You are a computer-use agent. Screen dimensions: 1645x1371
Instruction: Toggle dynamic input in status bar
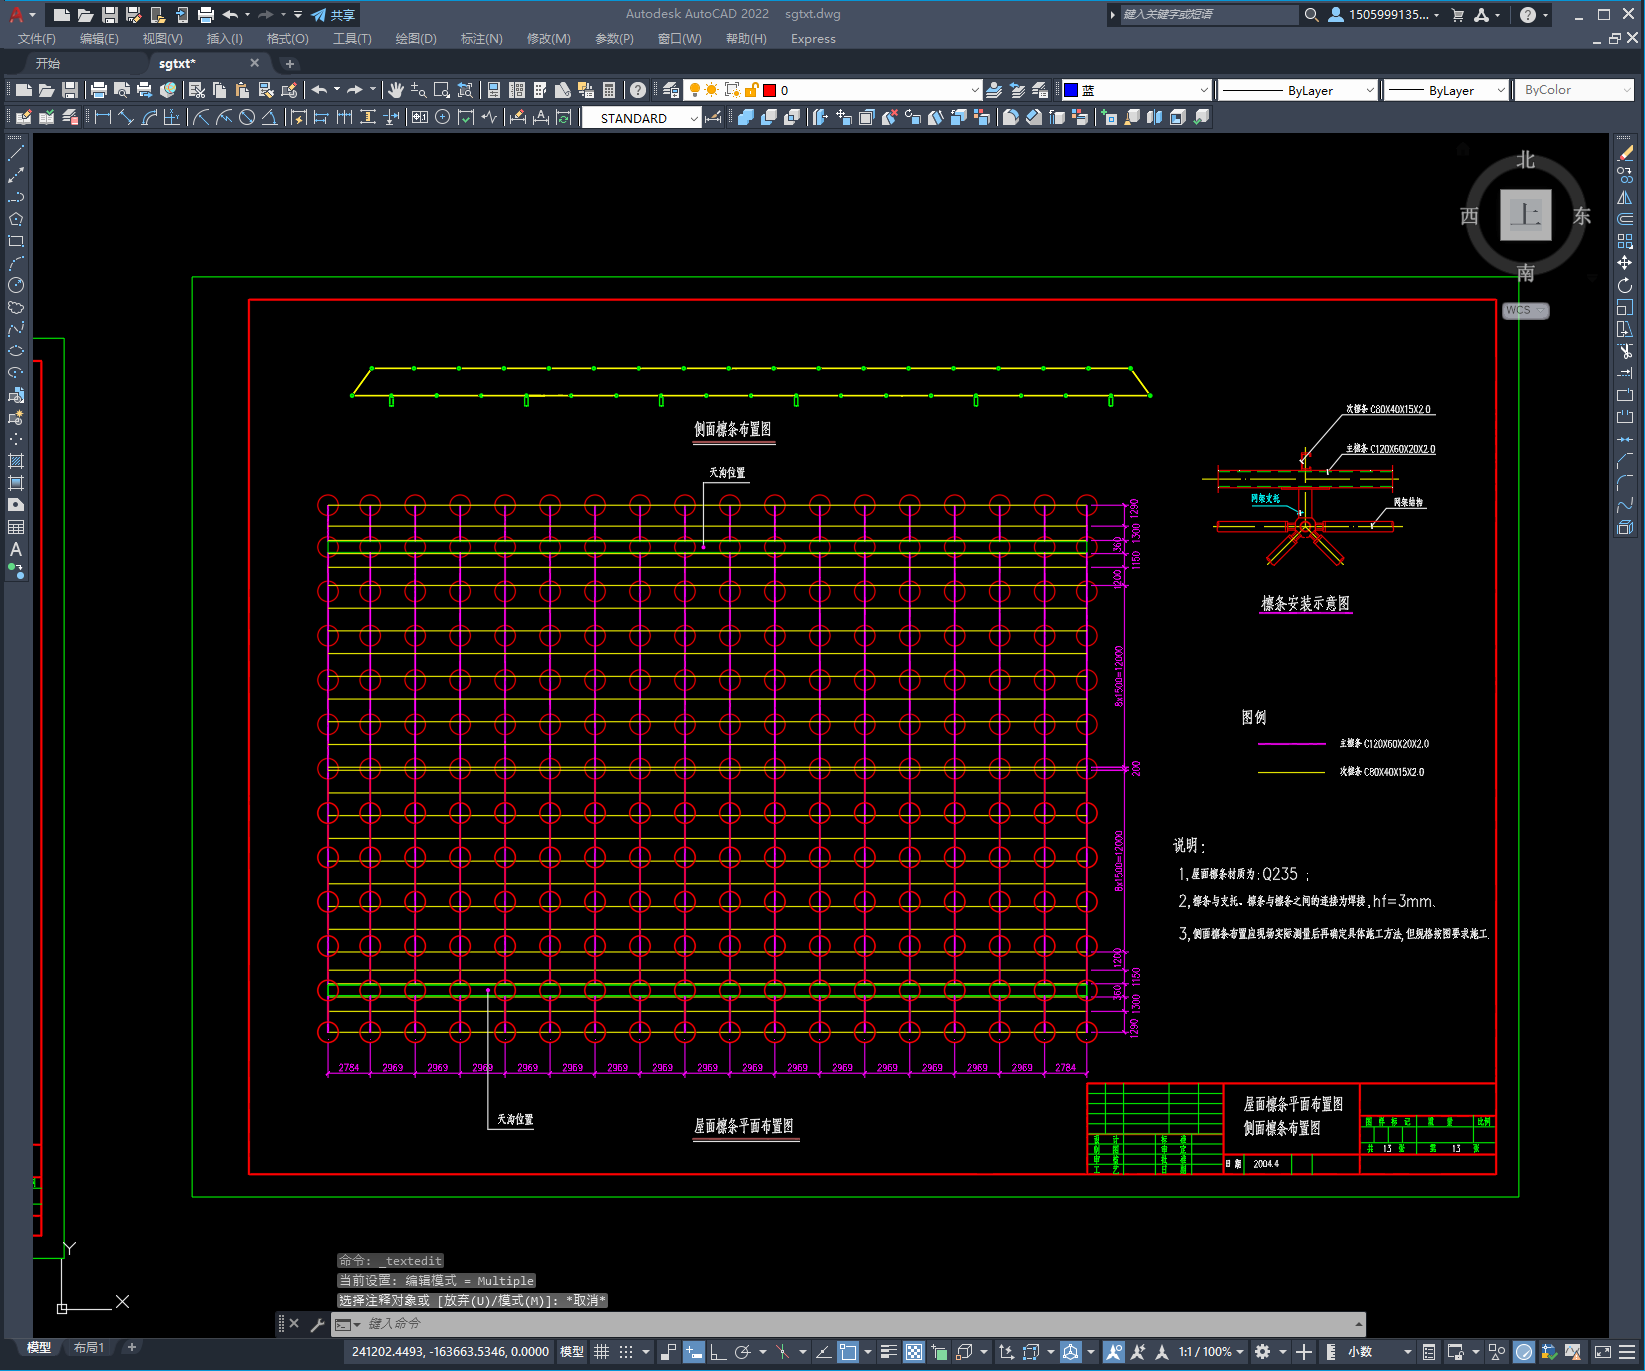click(x=693, y=1352)
